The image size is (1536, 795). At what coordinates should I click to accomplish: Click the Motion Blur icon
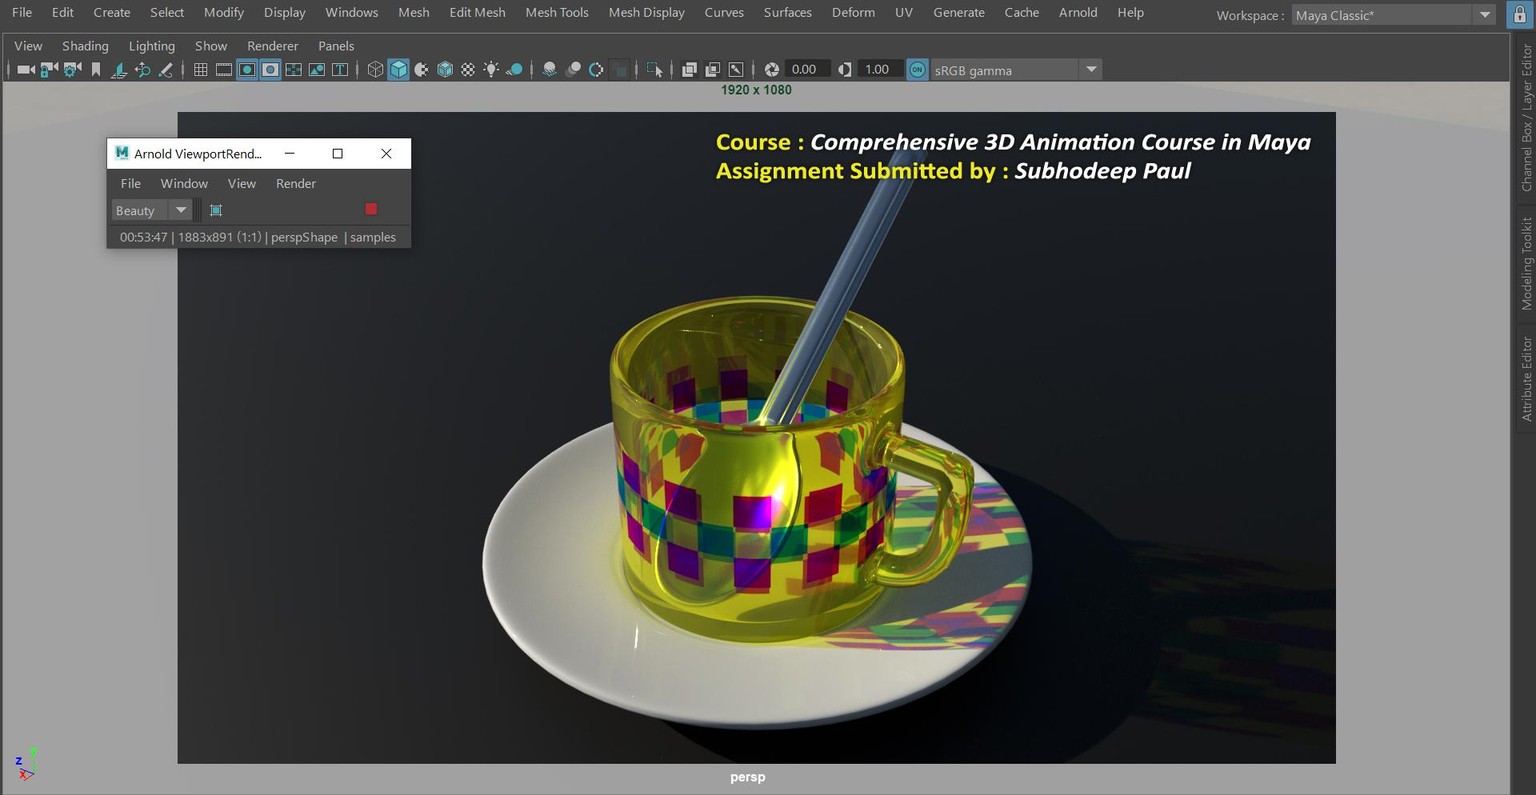(573, 69)
